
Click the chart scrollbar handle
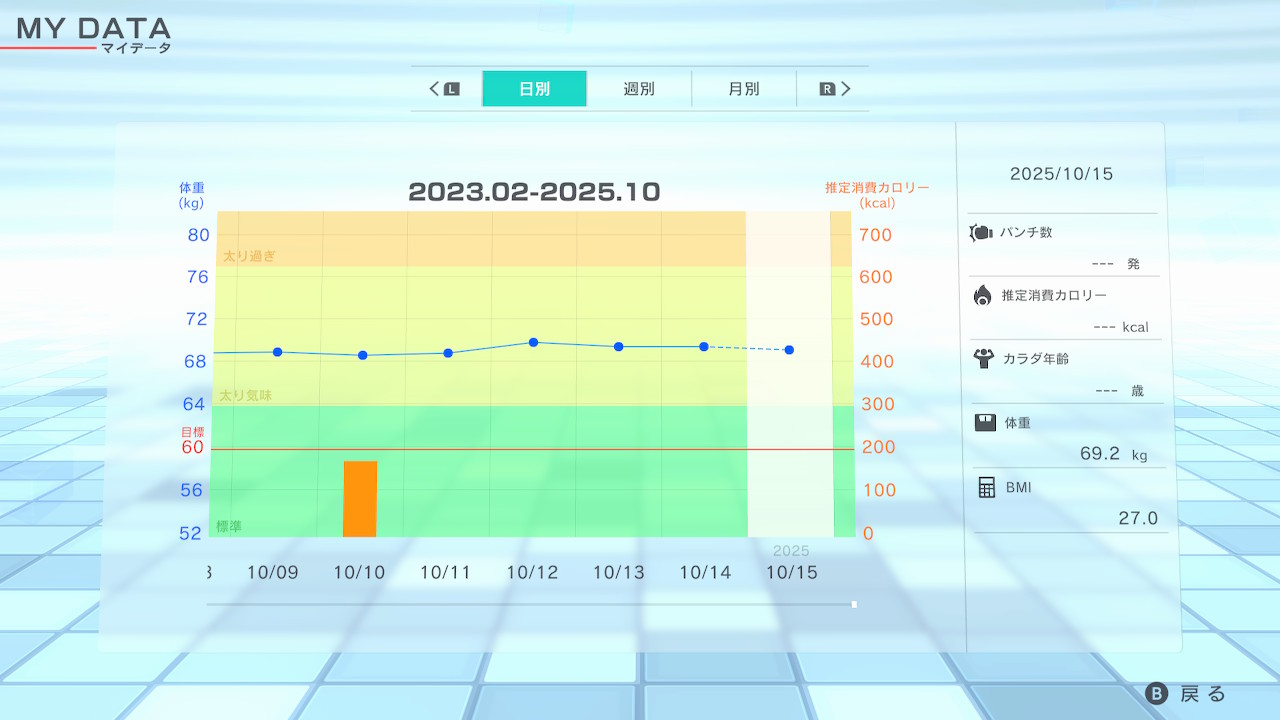(x=854, y=604)
